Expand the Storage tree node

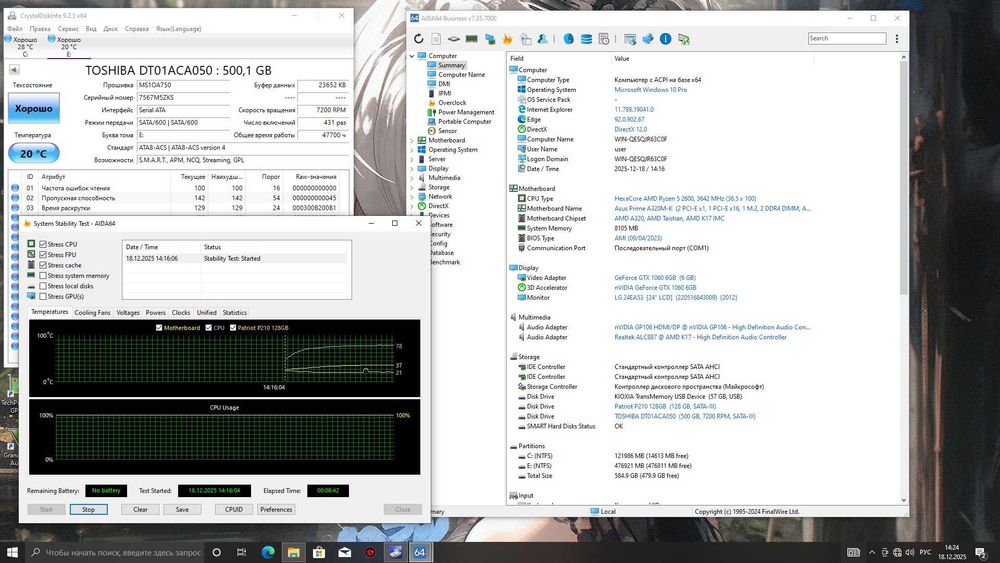pos(412,187)
